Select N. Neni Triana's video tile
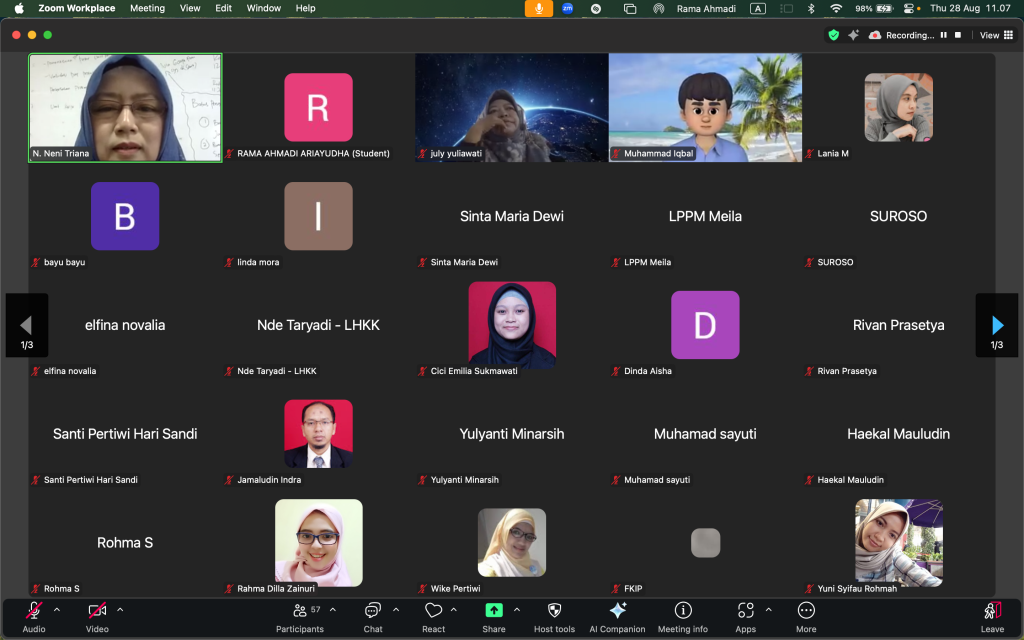Screen dimensions: 1024x640 [x=125, y=107]
